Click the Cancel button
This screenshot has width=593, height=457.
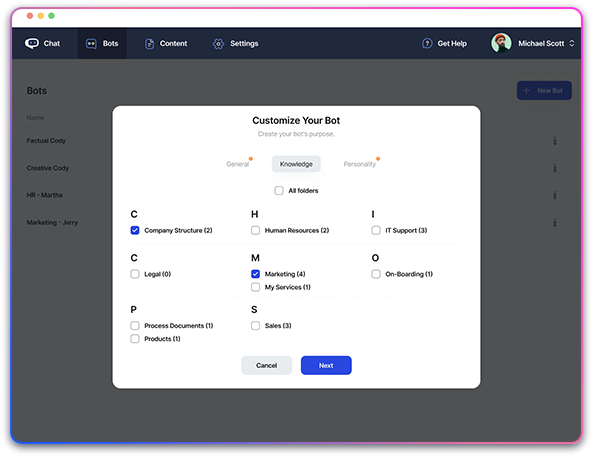click(x=266, y=365)
